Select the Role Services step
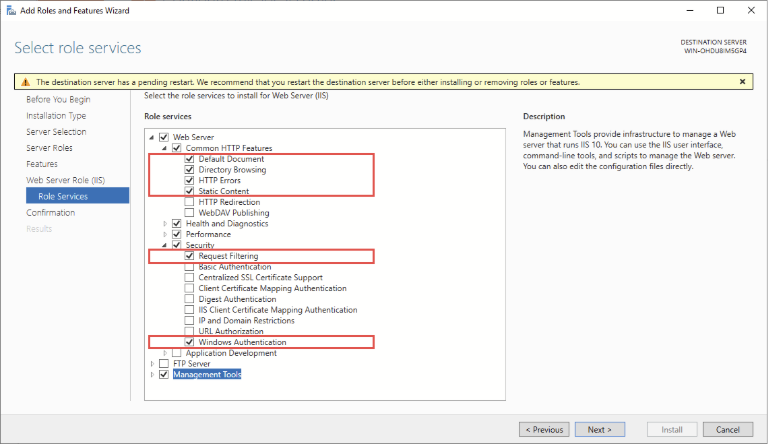The width and height of the screenshot is (768, 444). coord(77,196)
